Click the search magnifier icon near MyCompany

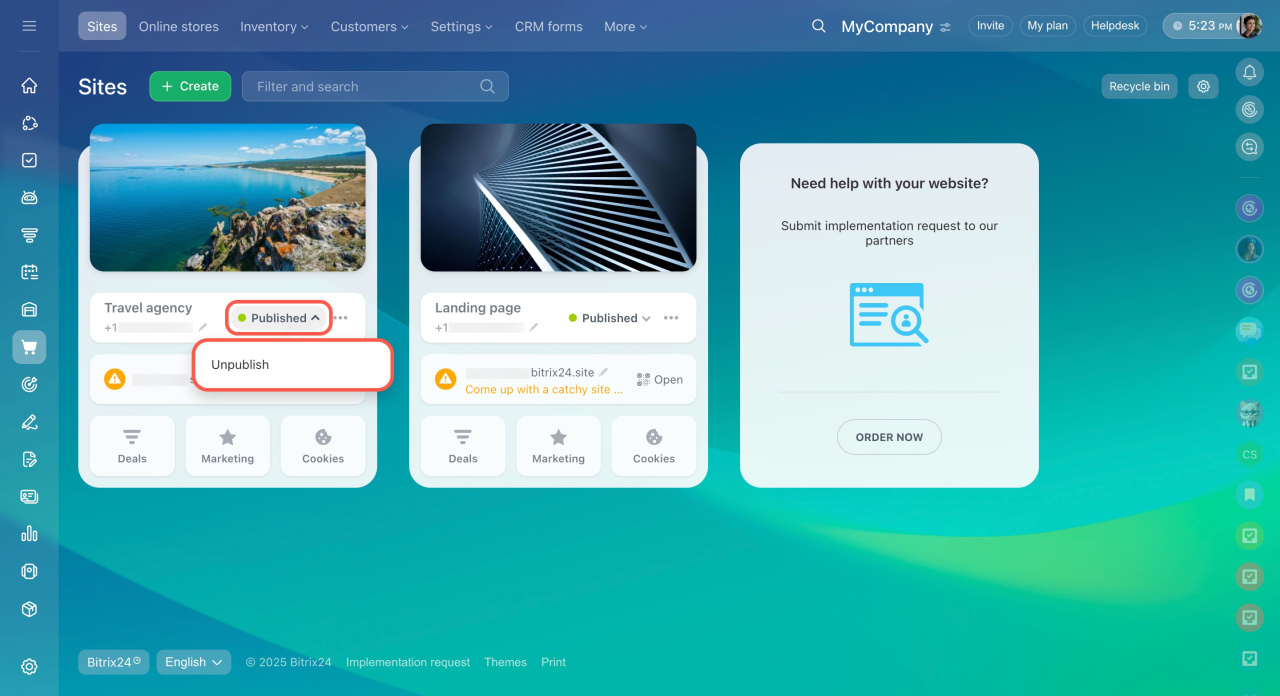click(819, 26)
